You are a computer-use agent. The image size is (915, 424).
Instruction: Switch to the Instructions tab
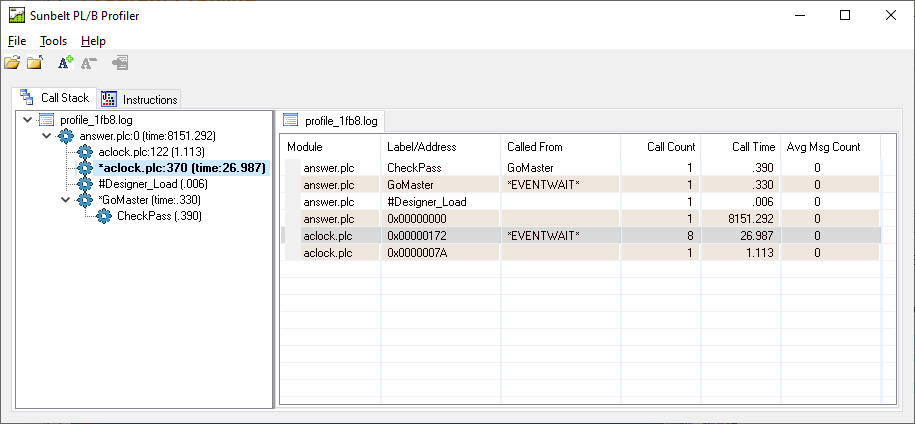140,99
